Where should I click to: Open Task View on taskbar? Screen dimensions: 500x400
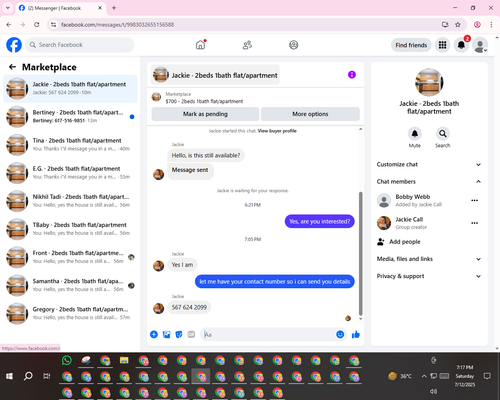[x=47, y=376]
